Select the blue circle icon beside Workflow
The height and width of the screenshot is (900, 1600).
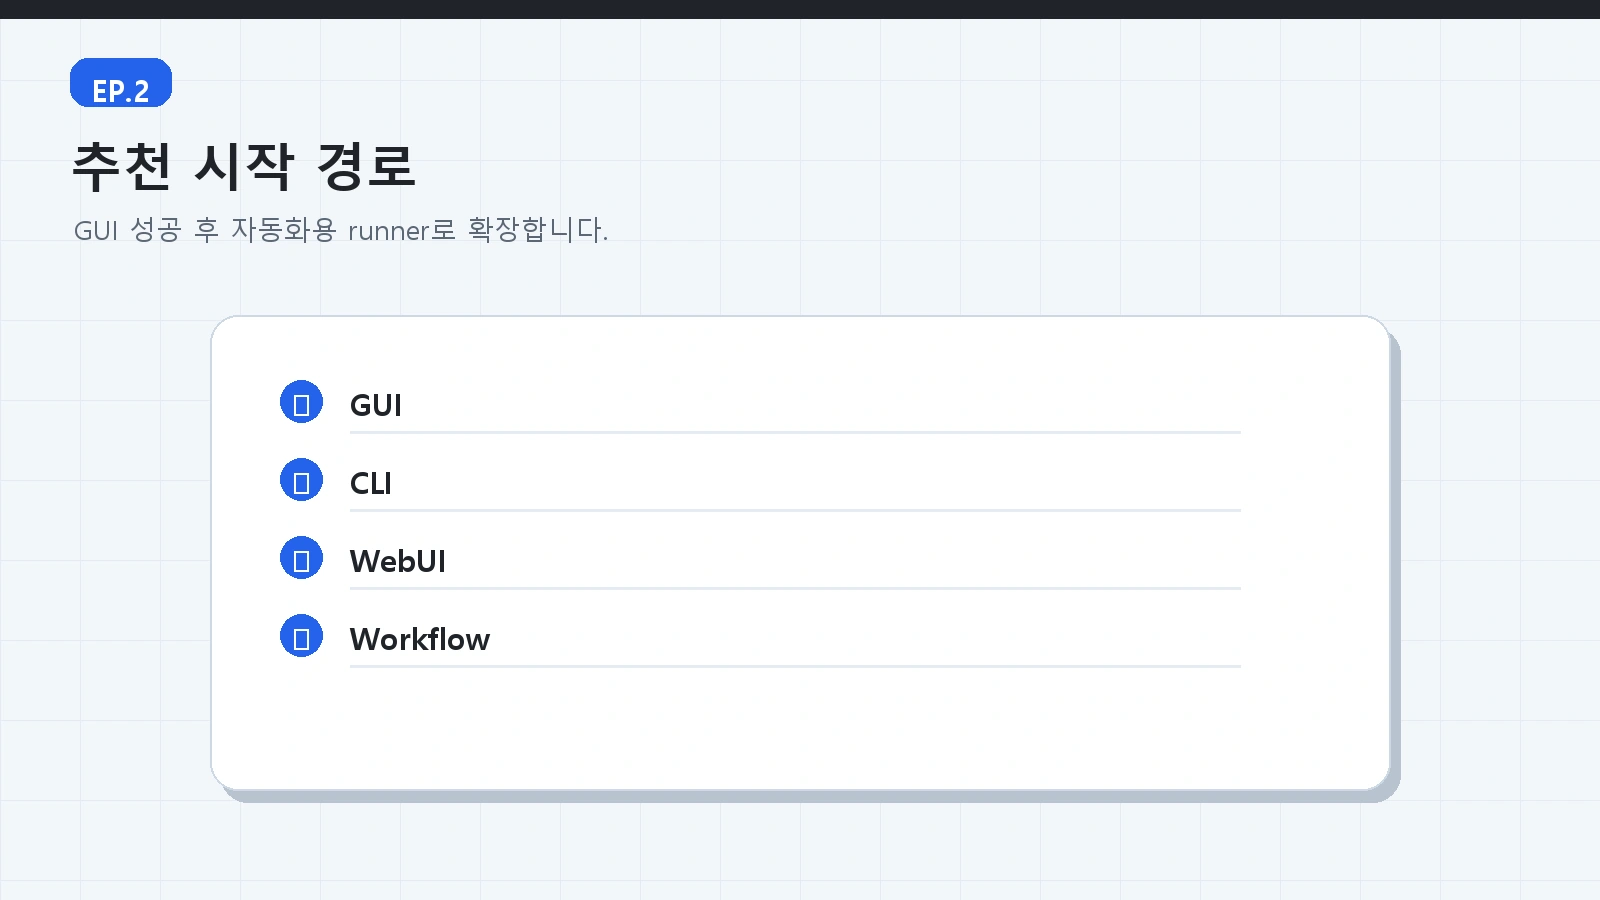[x=301, y=636]
